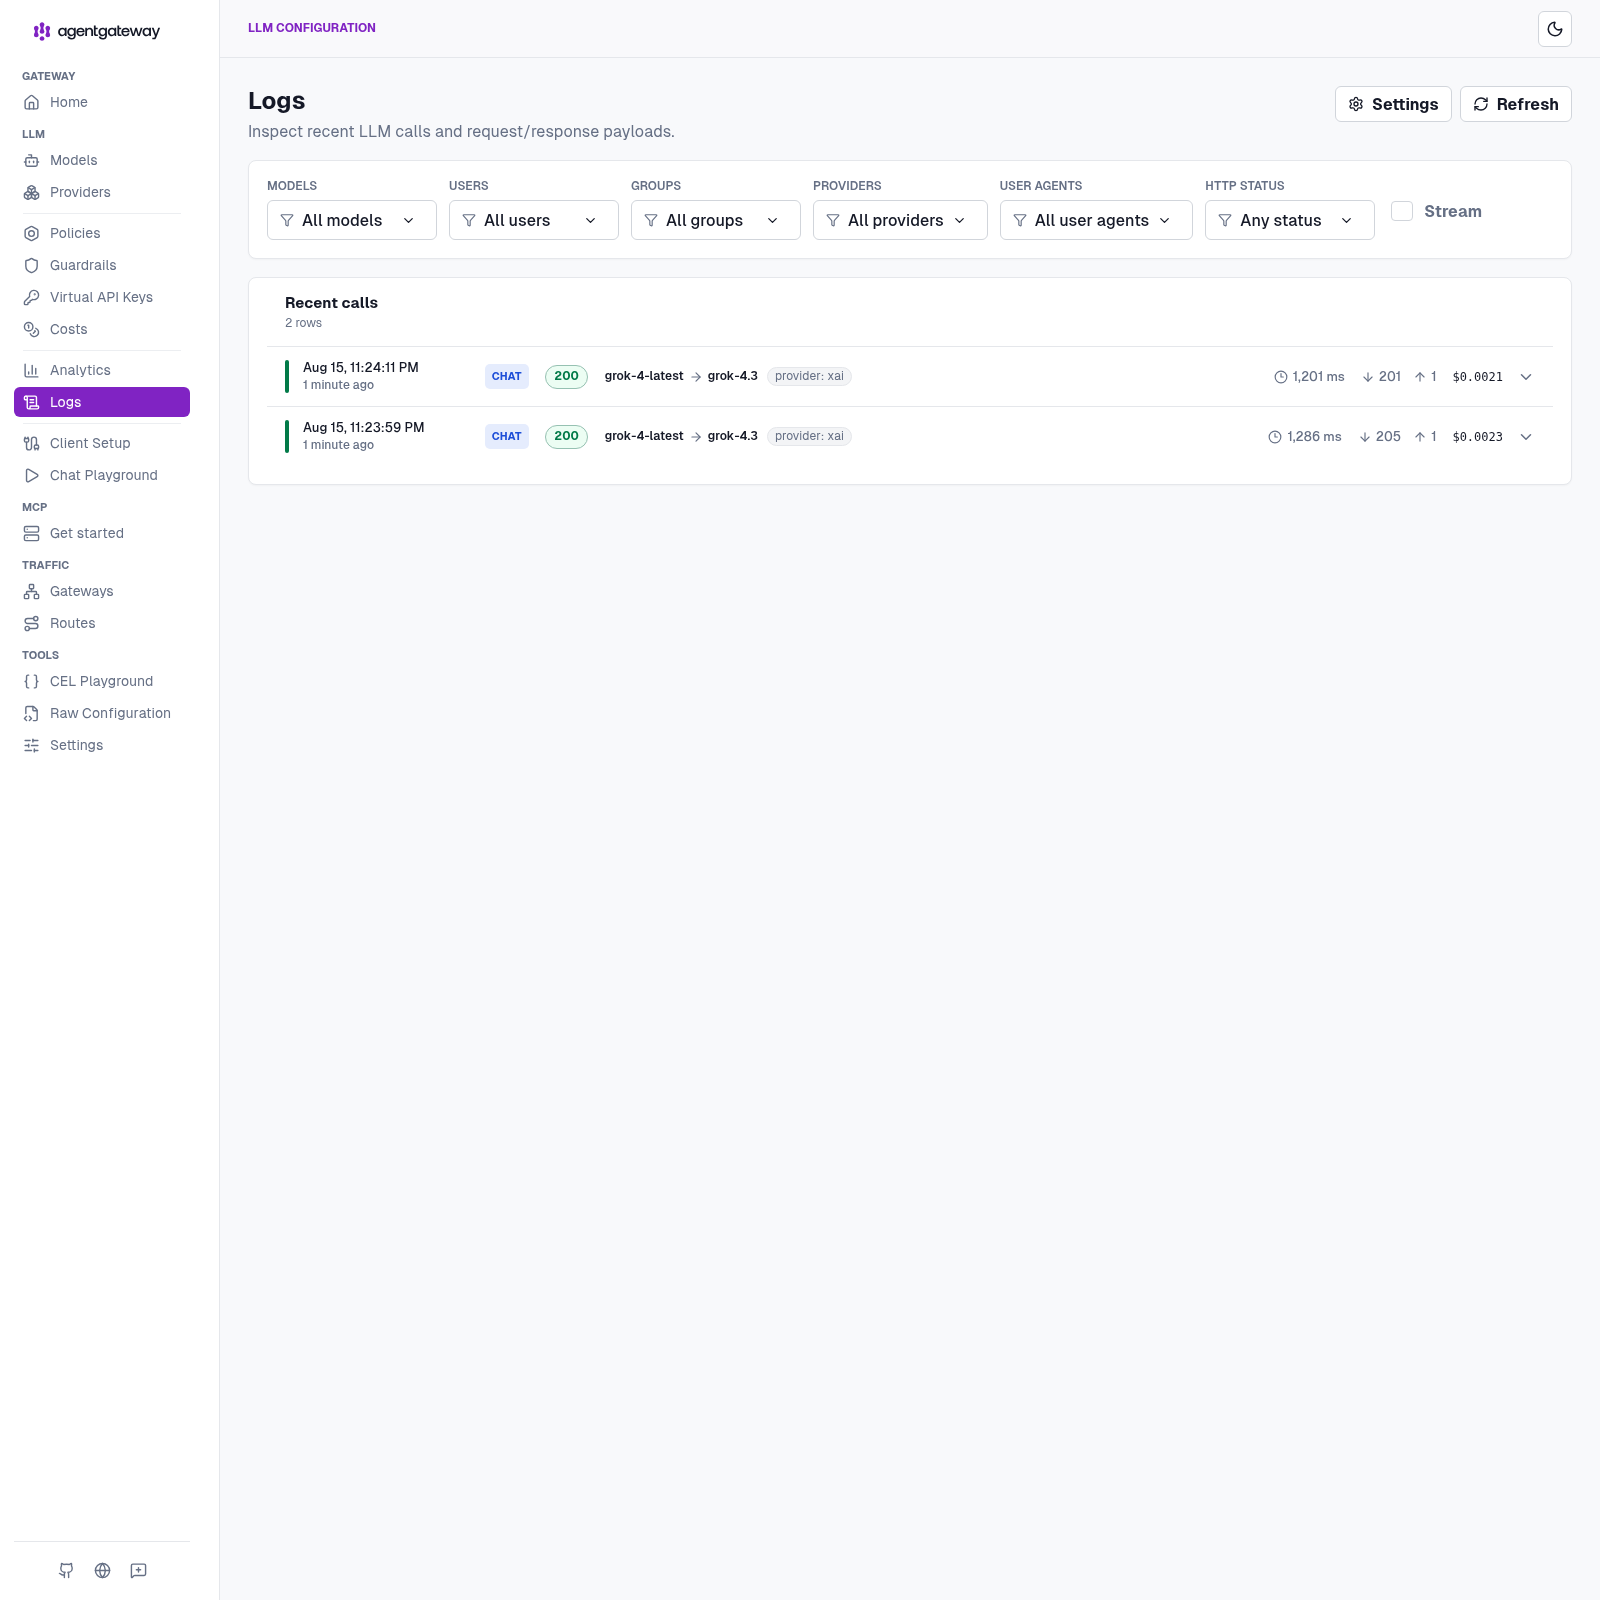Expand the 11:24:11 PM log row
Image resolution: width=1600 pixels, height=1600 pixels.
point(1526,377)
